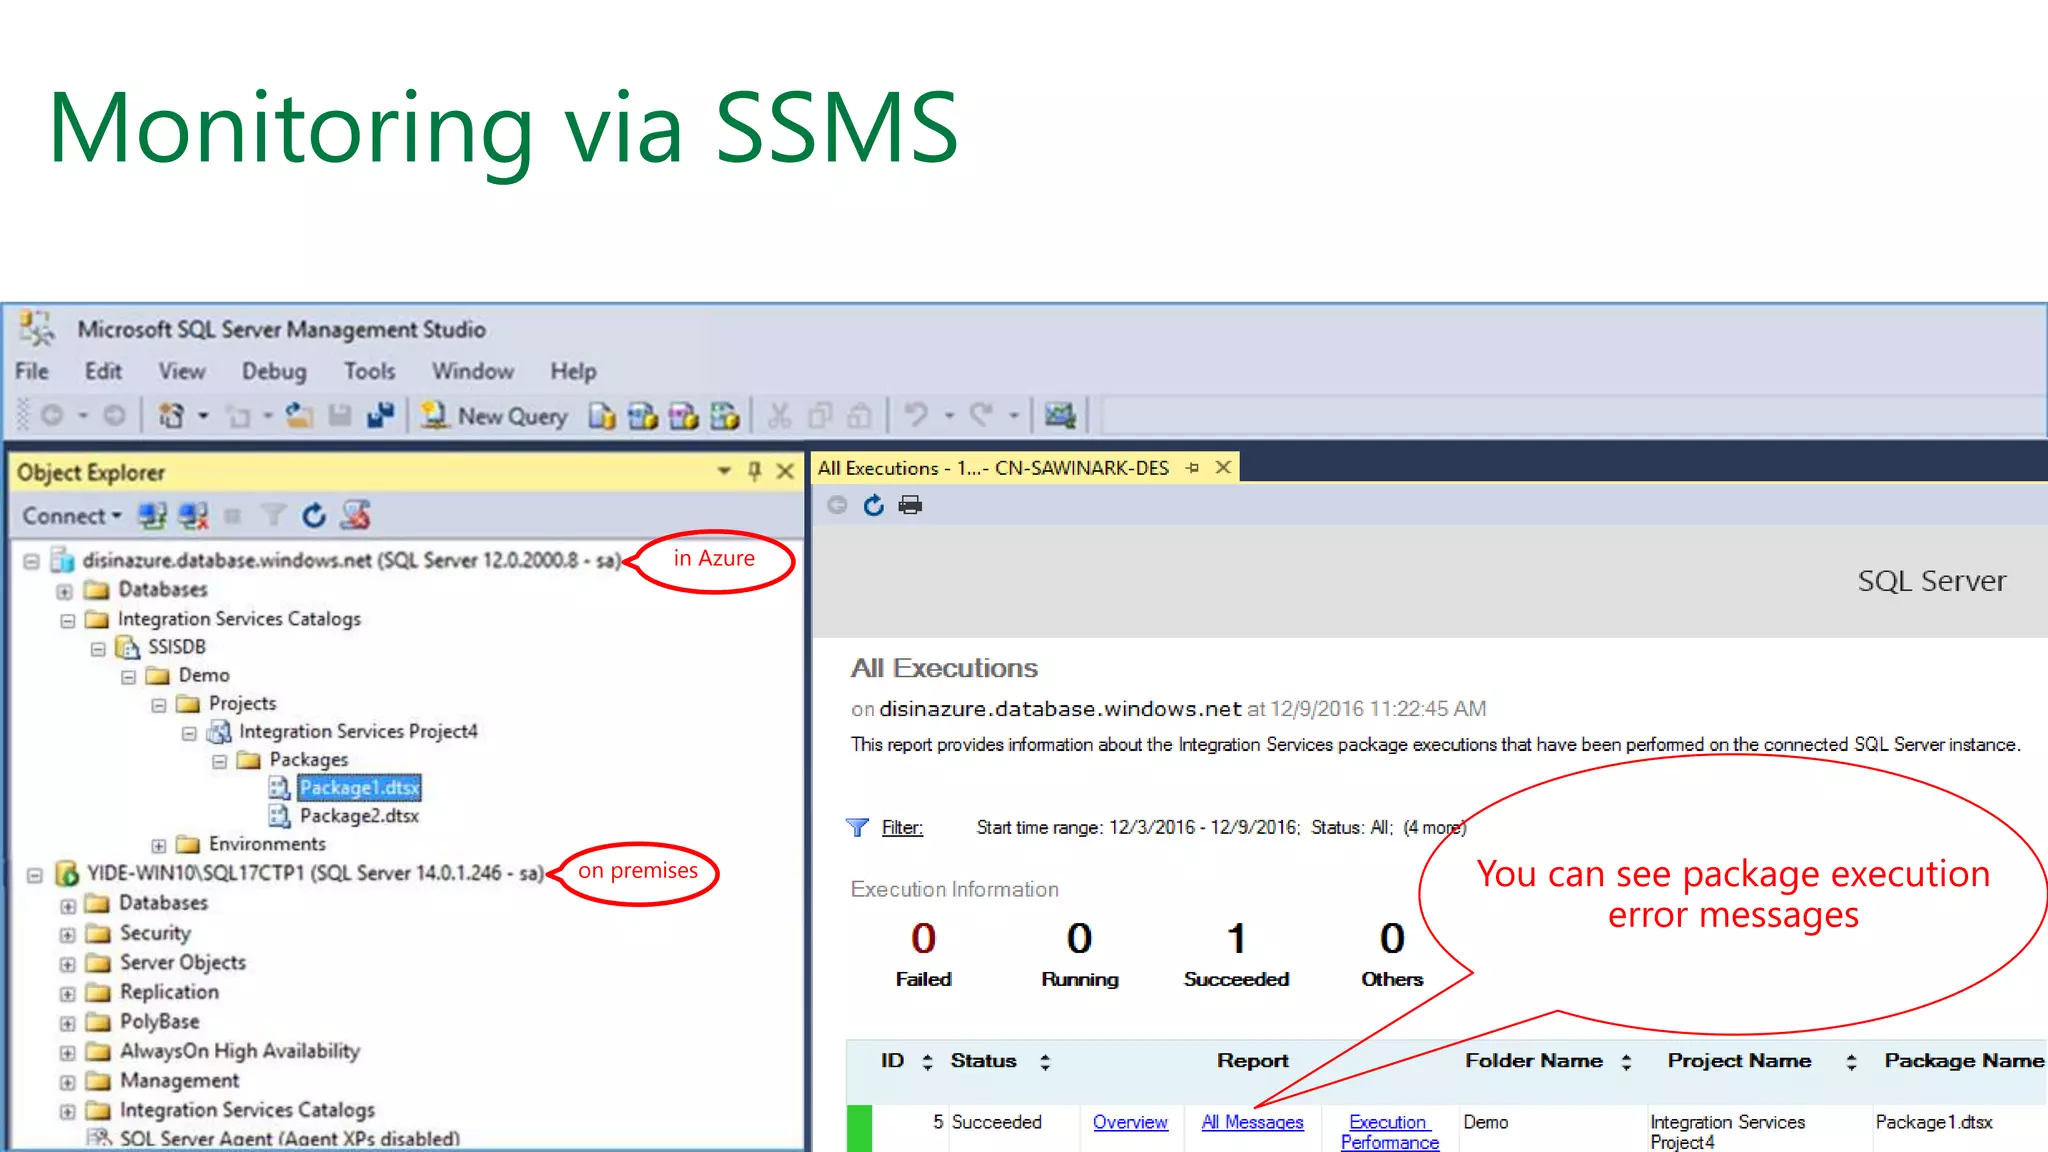Select Integration Services Project4 node
2048x1152 pixels.
[x=358, y=732]
